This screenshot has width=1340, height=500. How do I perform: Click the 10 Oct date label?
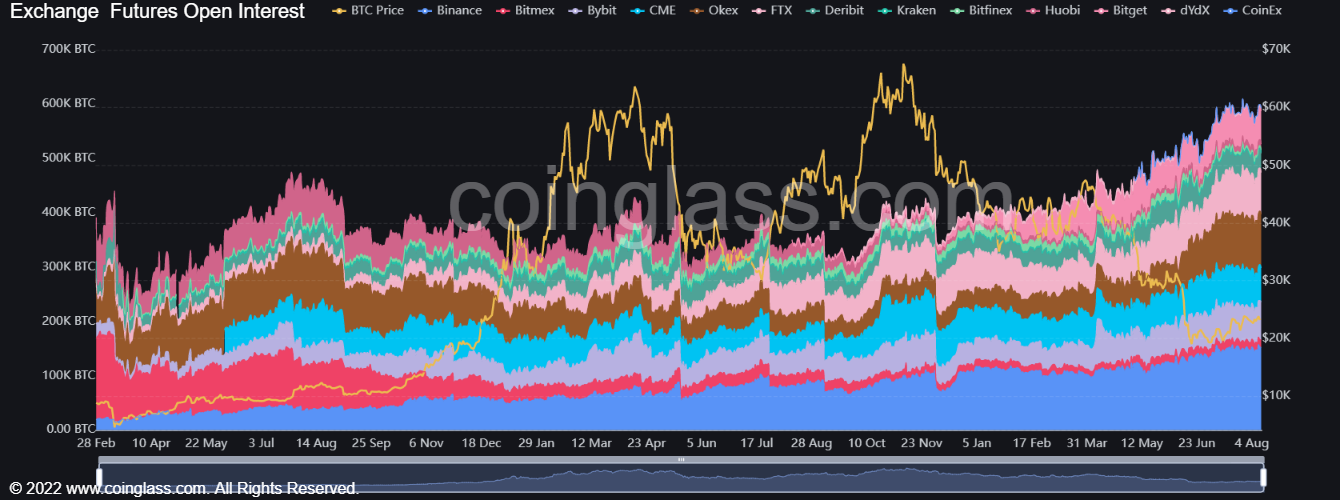pyautogui.click(x=867, y=443)
